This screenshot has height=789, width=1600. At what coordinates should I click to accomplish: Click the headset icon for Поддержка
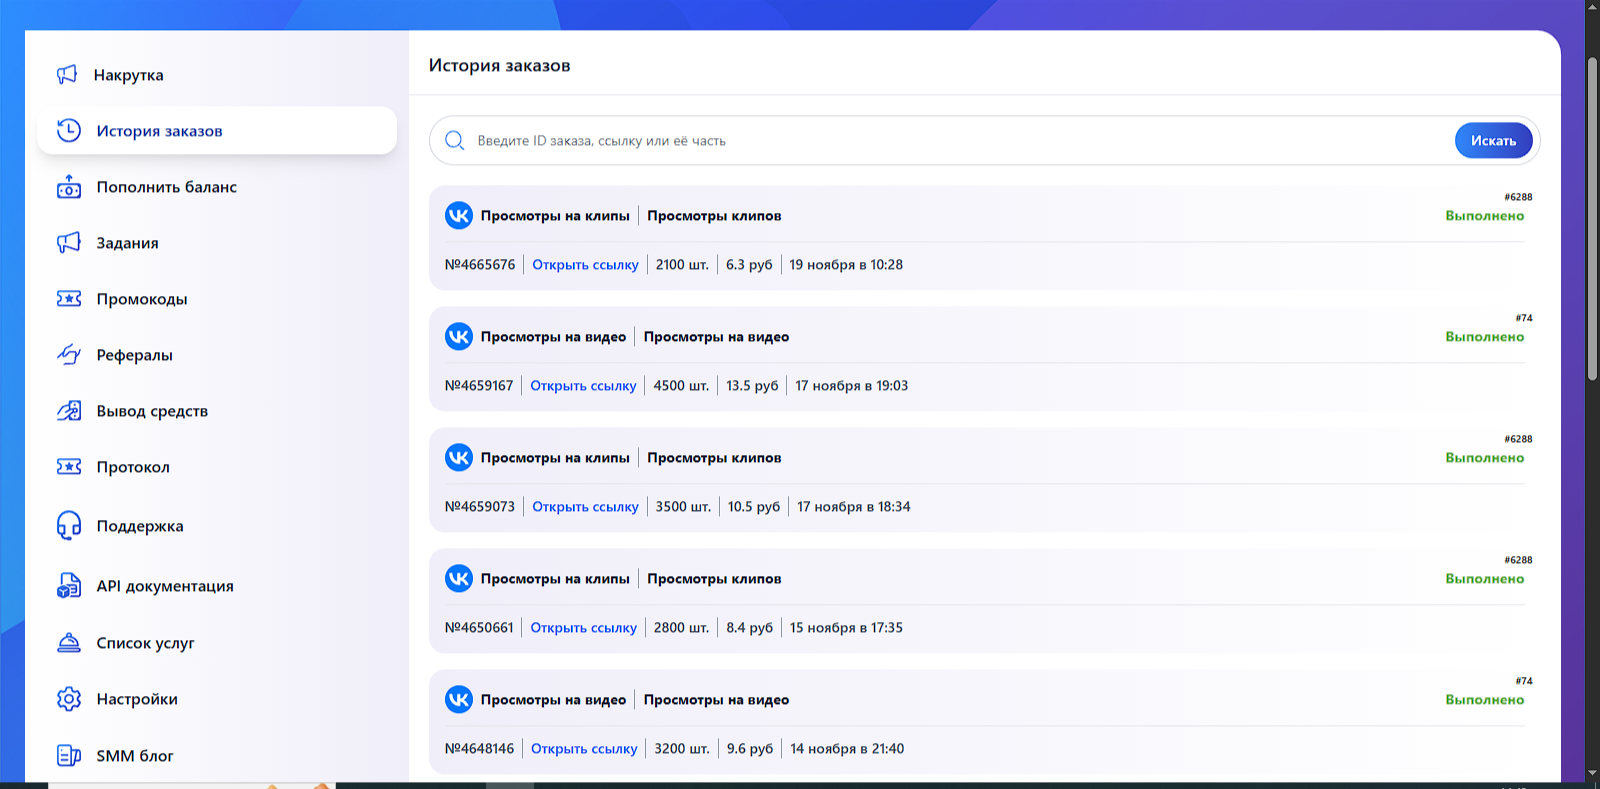[68, 526]
